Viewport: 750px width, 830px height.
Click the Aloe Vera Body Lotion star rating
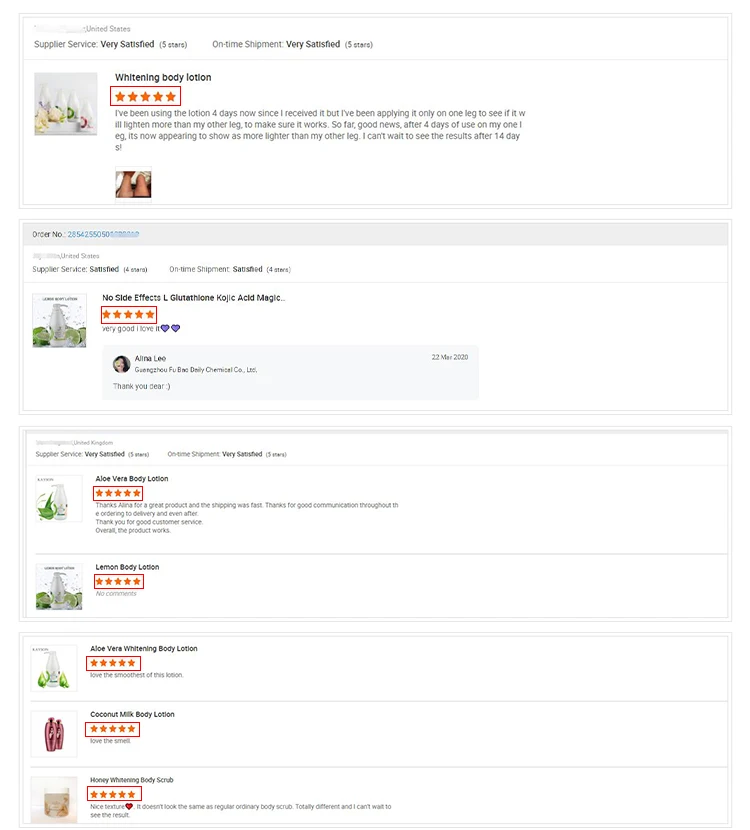pyautogui.click(x=119, y=493)
